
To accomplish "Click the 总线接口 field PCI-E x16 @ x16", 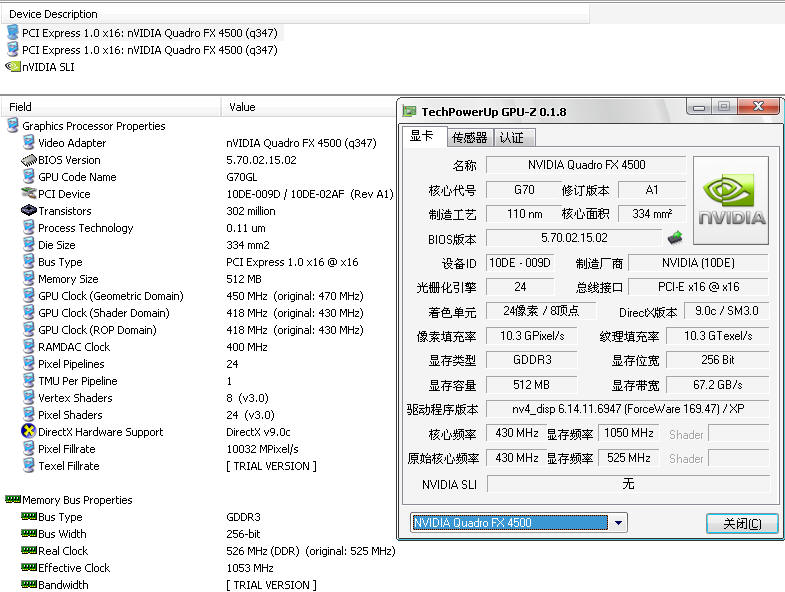I will click(x=698, y=287).
